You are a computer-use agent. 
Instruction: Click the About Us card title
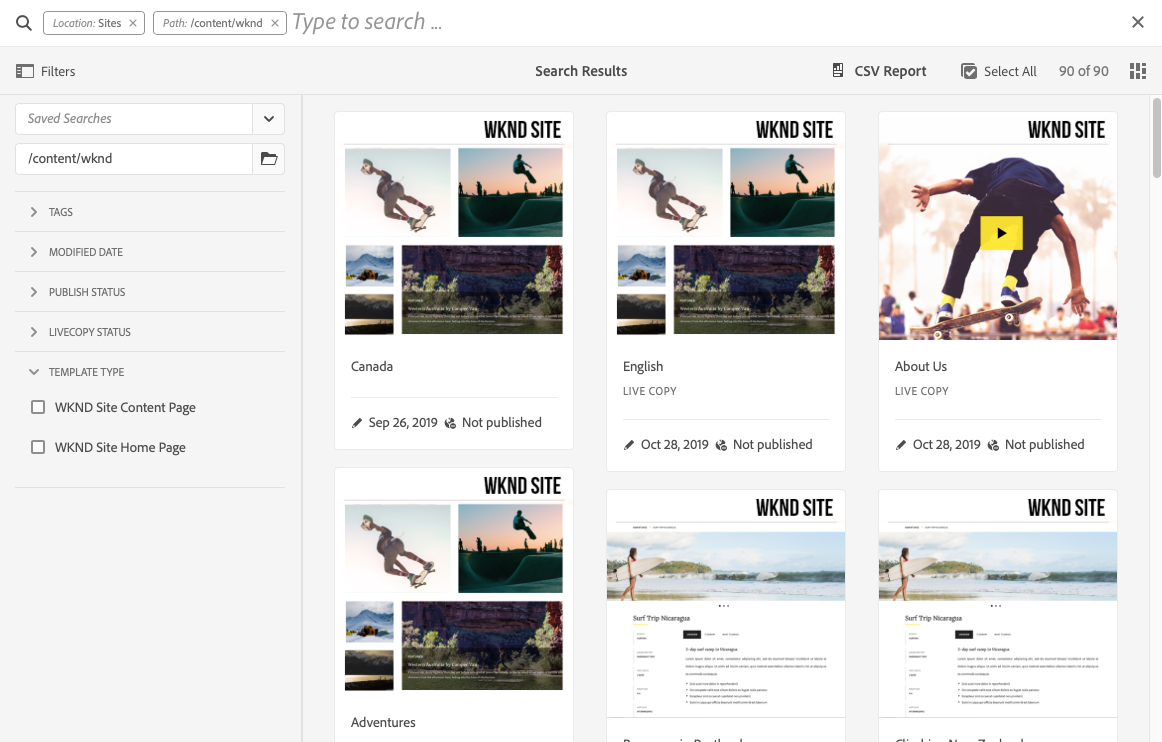(x=920, y=366)
